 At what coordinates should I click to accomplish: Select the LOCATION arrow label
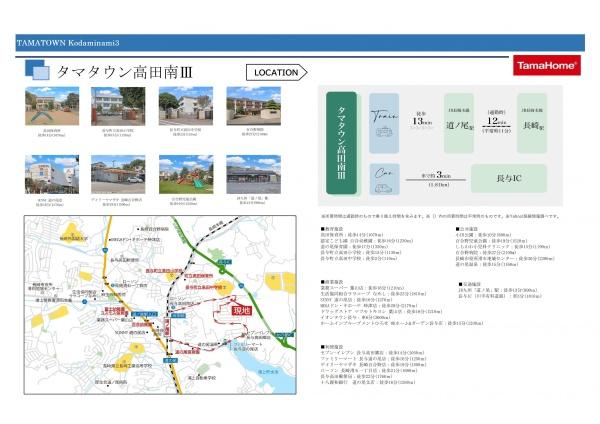276,72
